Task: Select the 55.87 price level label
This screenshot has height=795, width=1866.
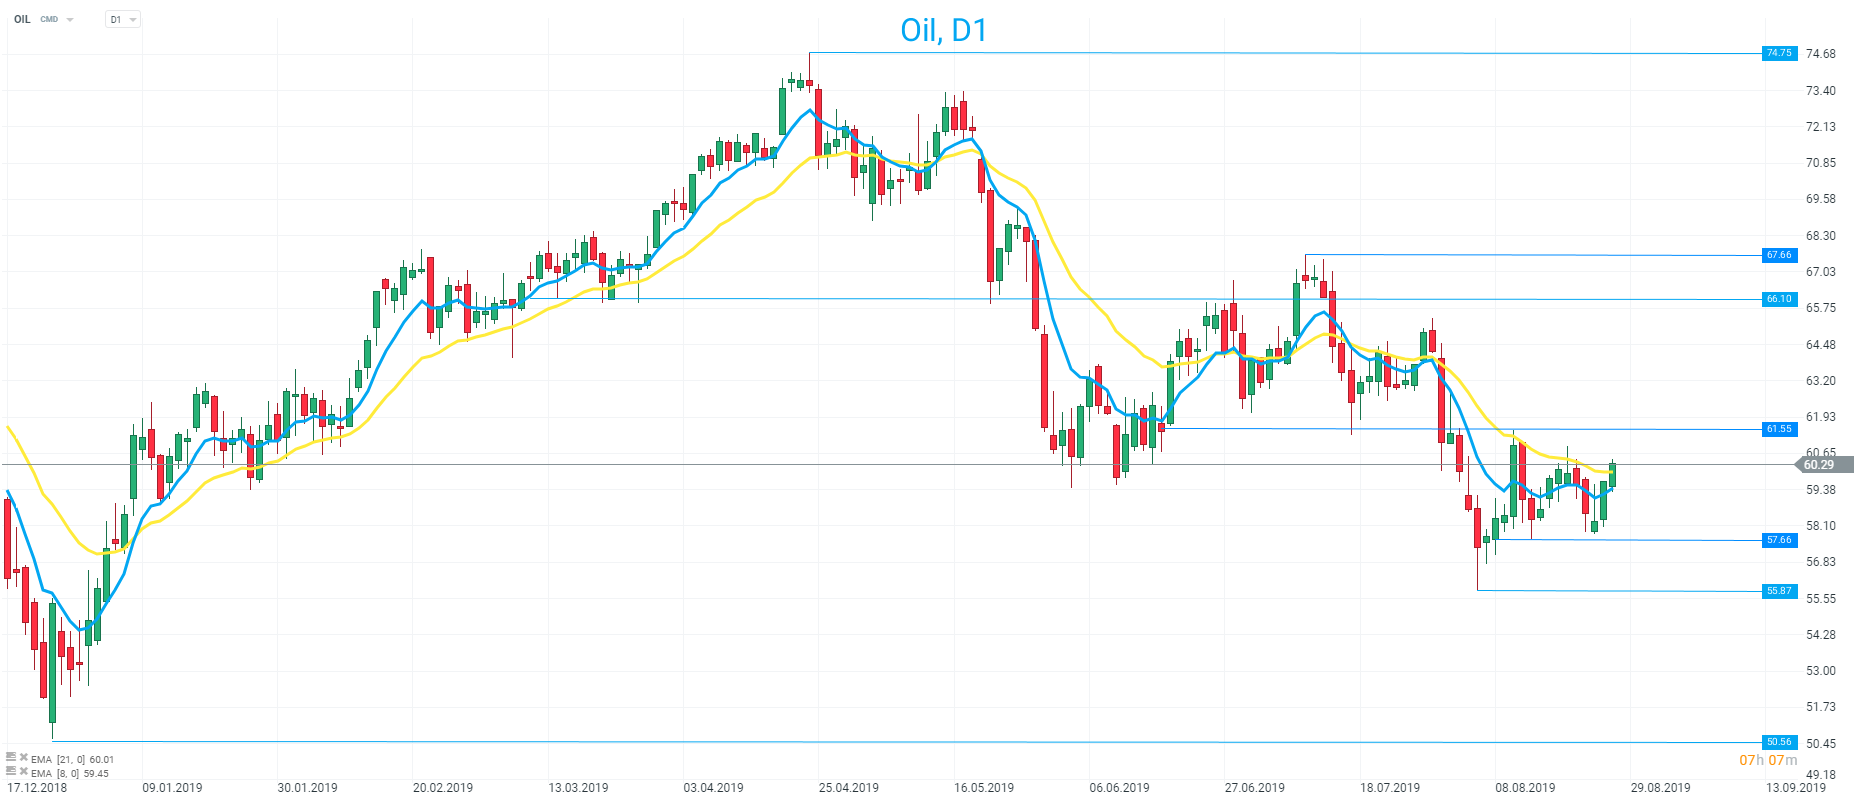Action: pyautogui.click(x=1779, y=591)
